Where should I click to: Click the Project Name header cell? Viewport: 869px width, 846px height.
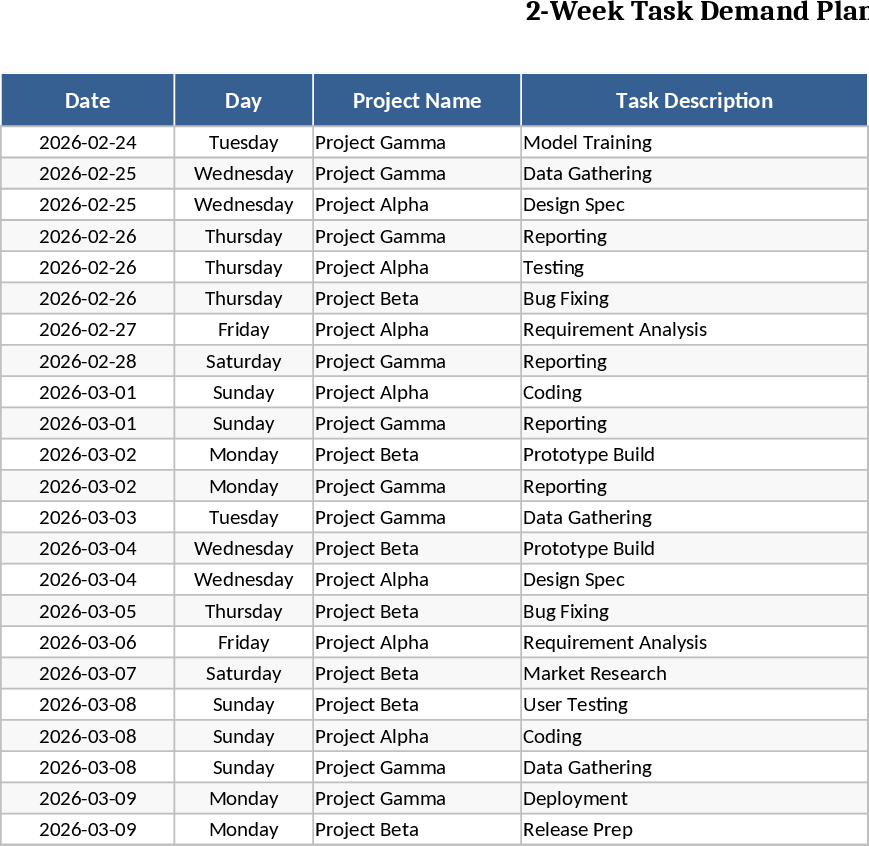[417, 100]
